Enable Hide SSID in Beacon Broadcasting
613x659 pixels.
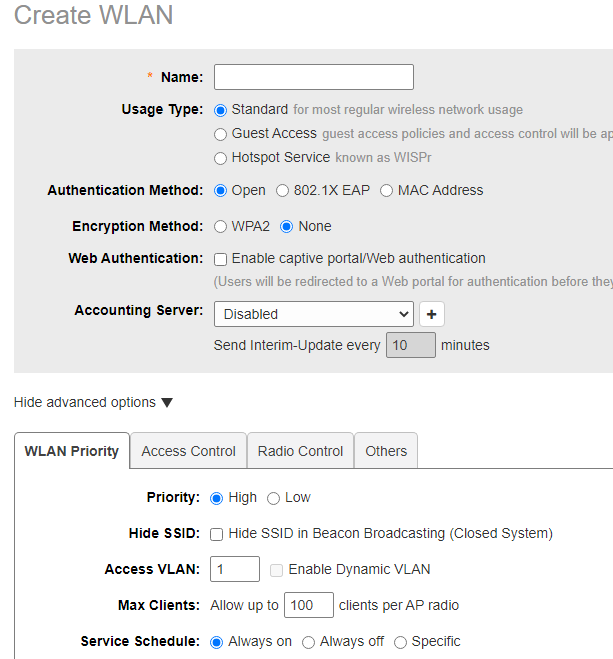pos(217,534)
